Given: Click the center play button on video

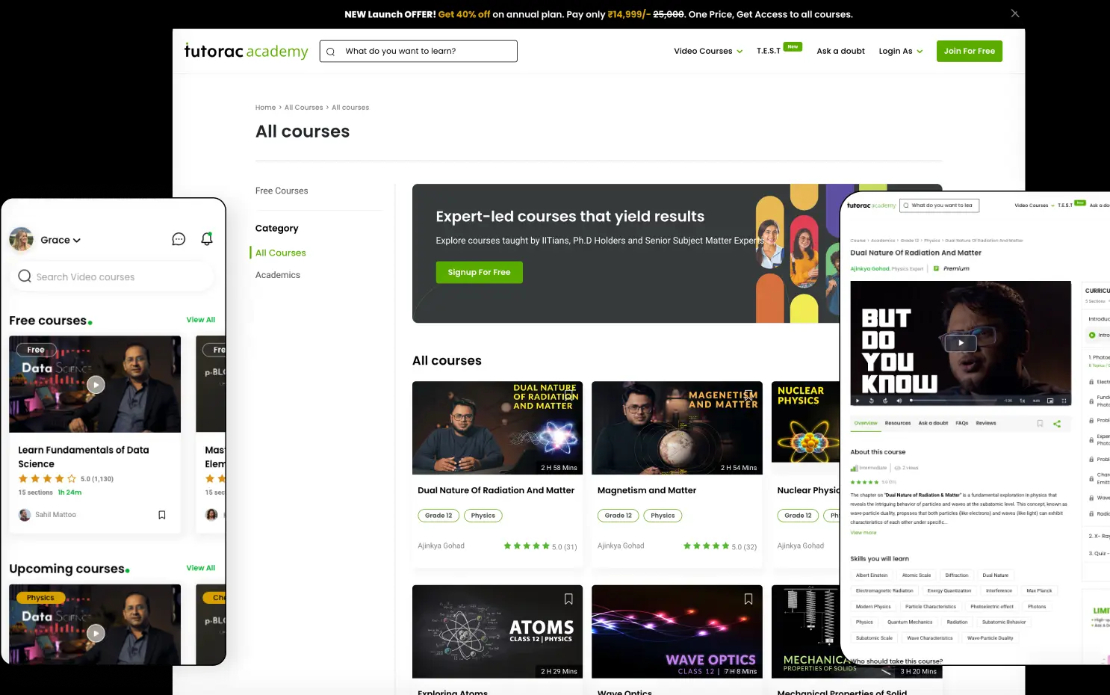Looking at the screenshot, I should point(961,343).
